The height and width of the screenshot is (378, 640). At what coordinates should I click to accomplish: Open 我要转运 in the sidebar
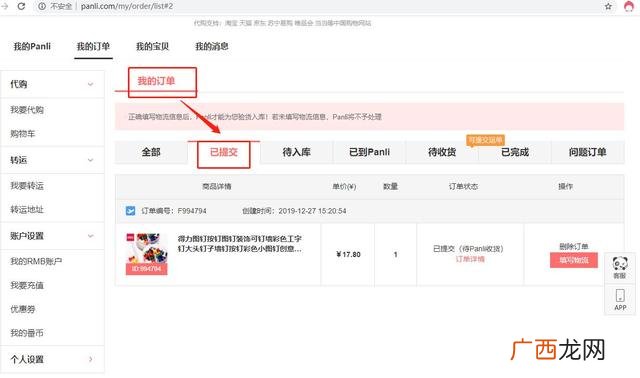point(27,186)
